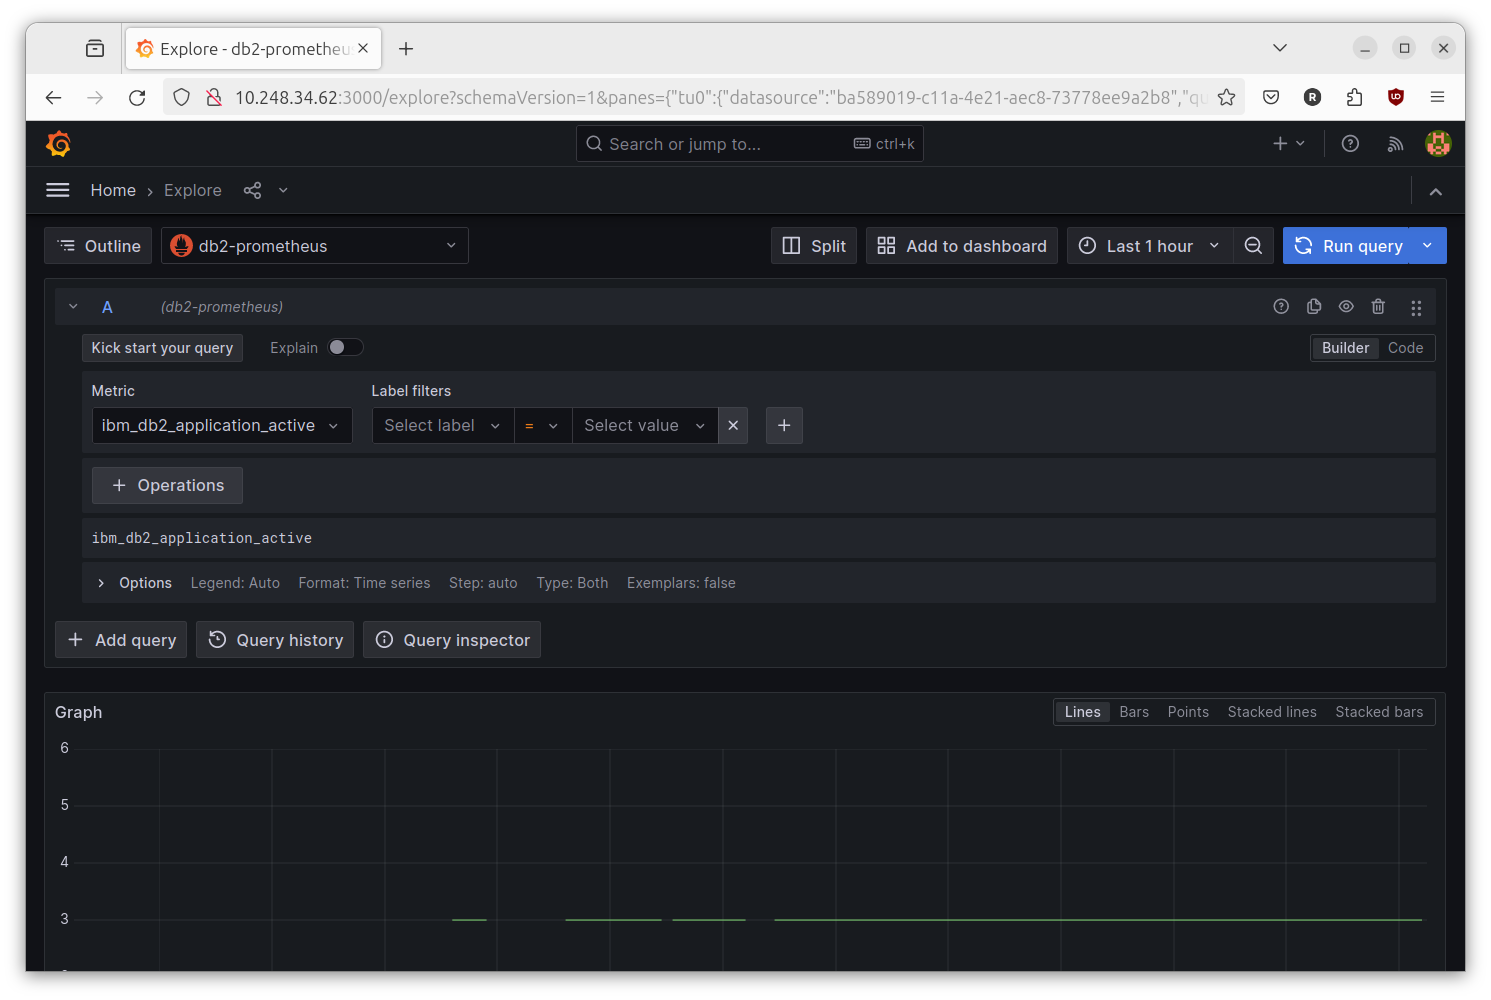This screenshot has width=1491, height=1000.
Task: Reload the page in browser
Action: (x=138, y=97)
